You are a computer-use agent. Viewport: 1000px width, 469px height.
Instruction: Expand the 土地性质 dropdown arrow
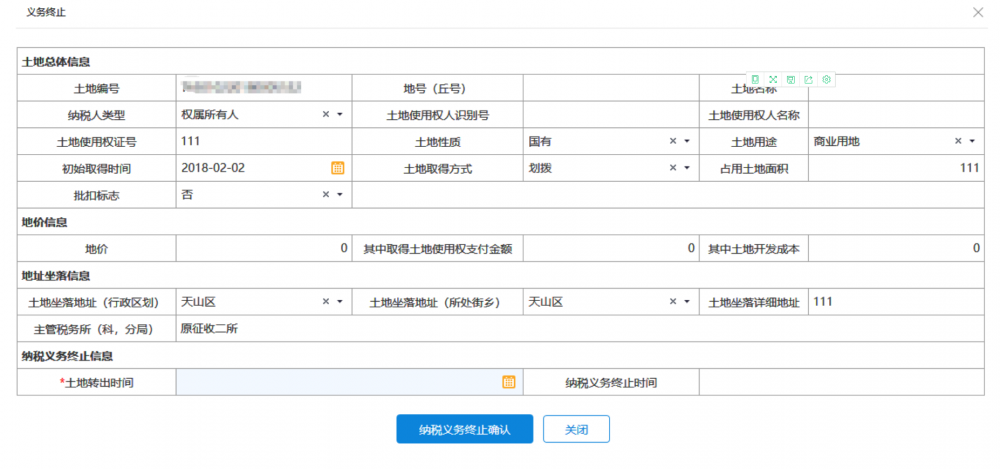pyautogui.click(x=687, y=142)
